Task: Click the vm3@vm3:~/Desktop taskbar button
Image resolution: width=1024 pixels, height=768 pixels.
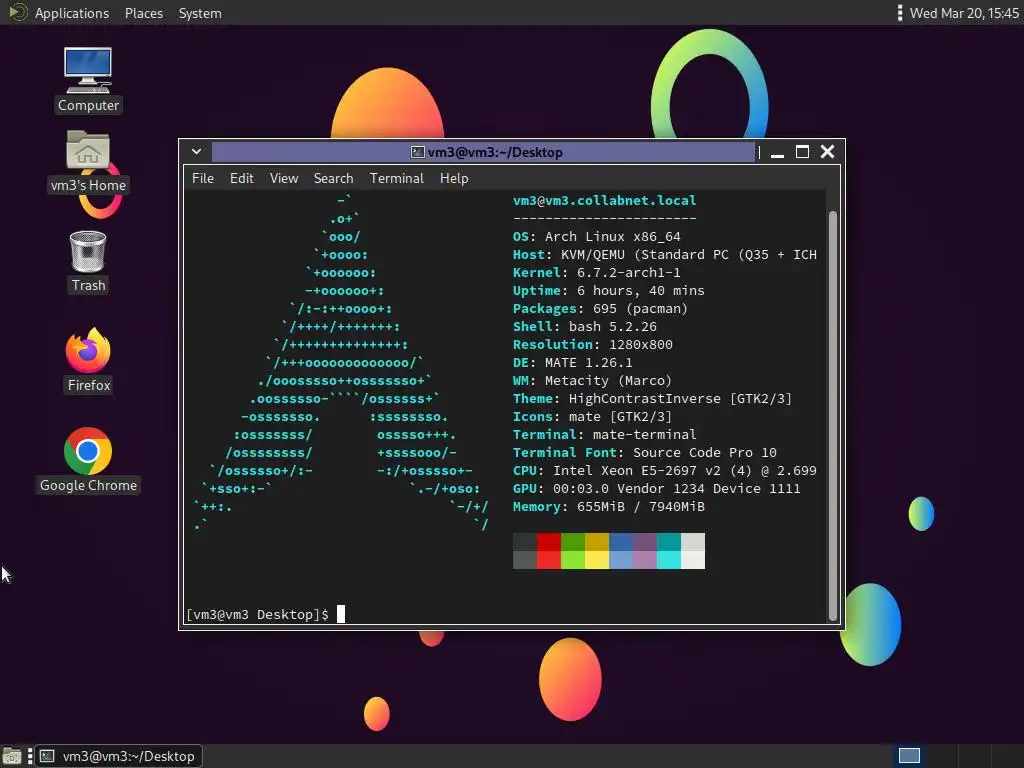Action: point(118,756)
